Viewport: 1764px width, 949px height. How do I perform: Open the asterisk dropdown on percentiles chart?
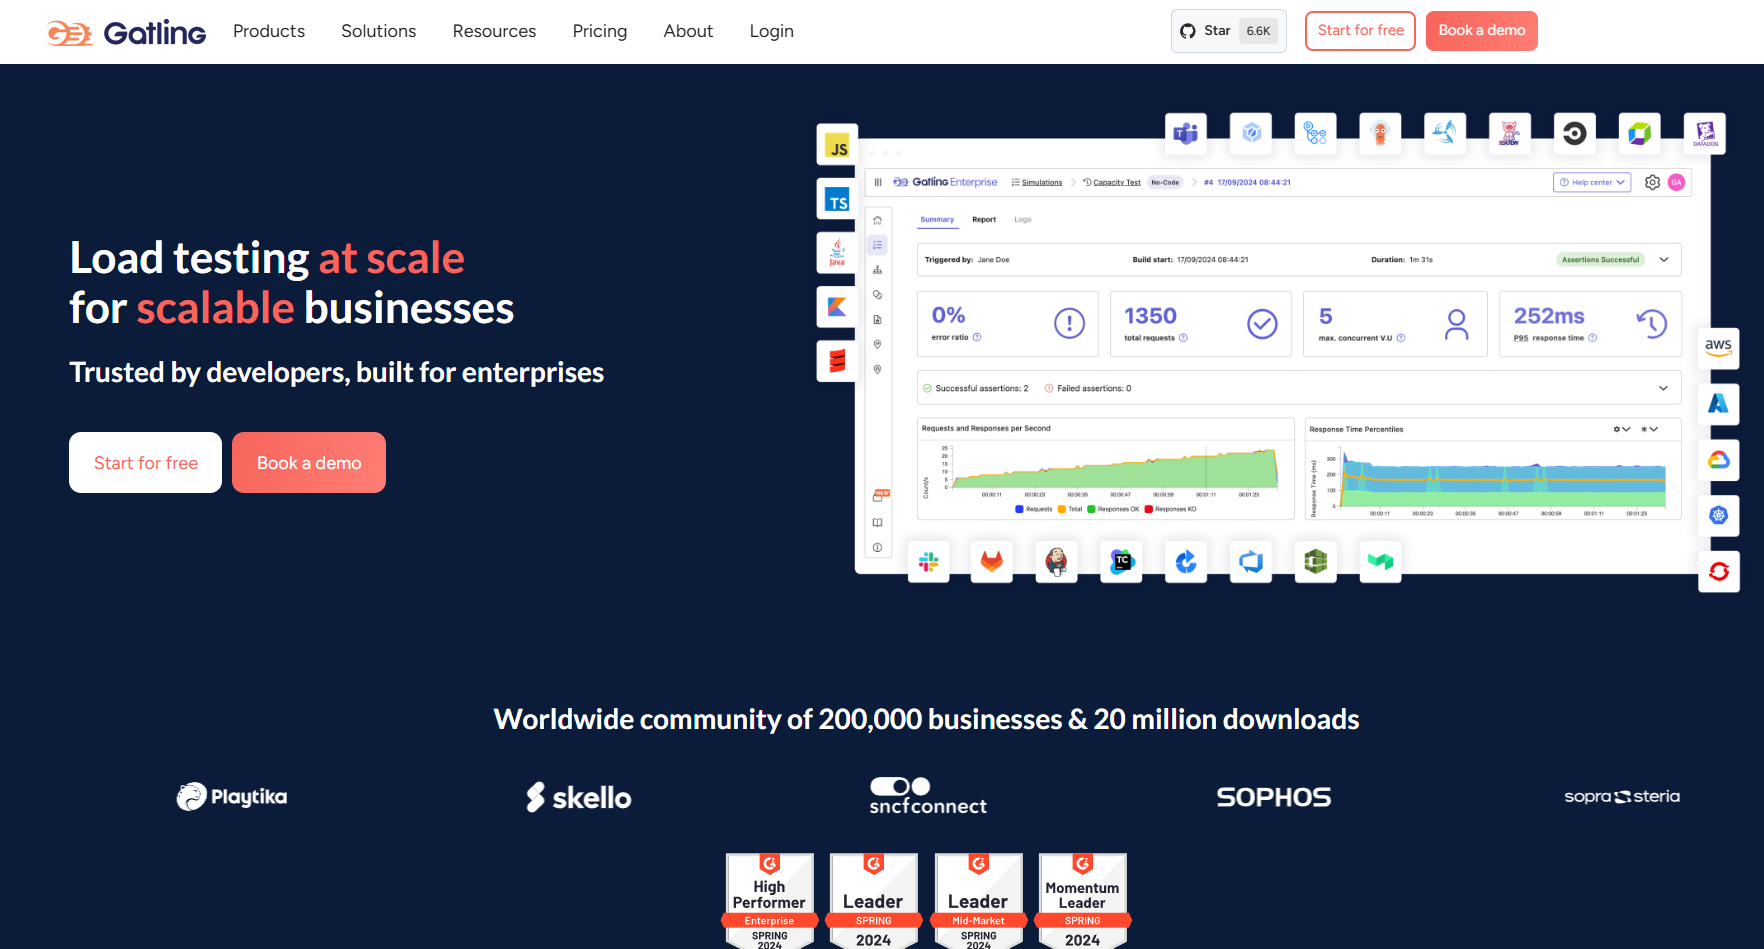point(1649,429)
